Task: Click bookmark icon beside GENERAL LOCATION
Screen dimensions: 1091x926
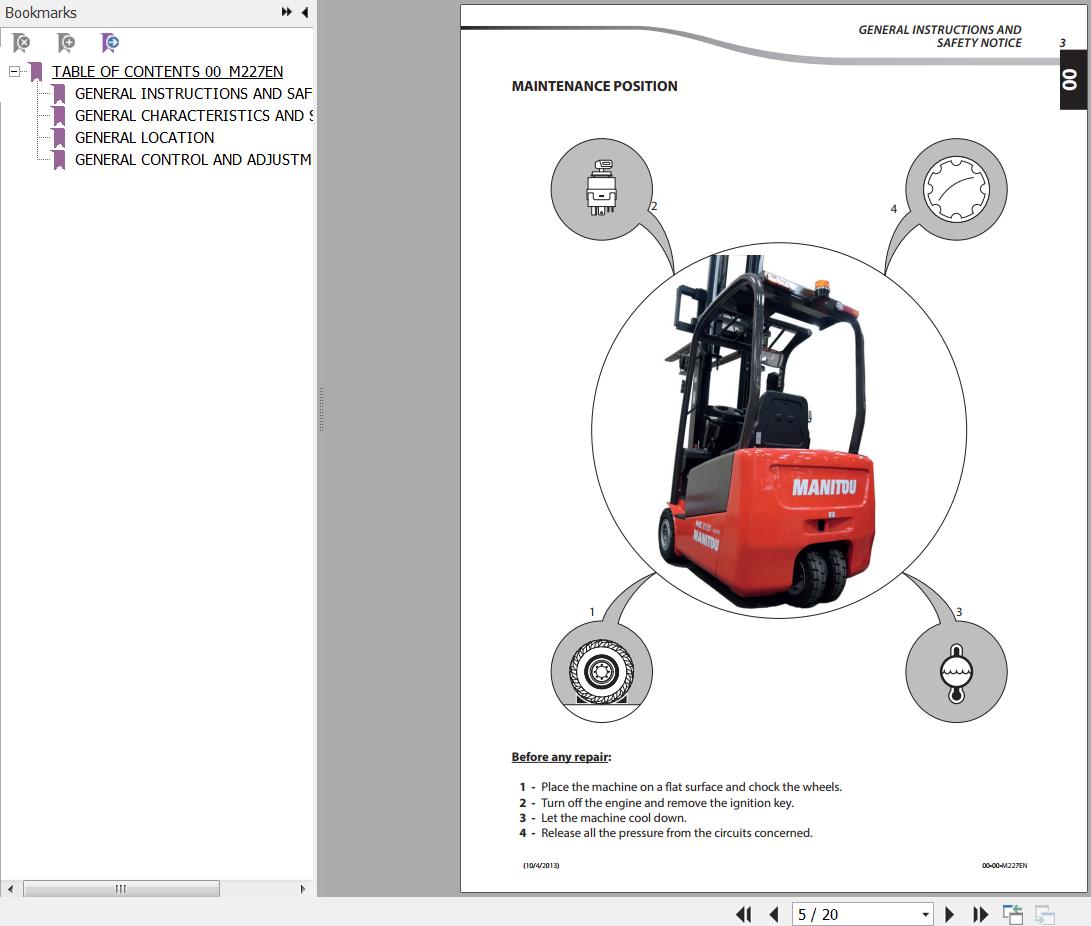Action: point(59,138)
